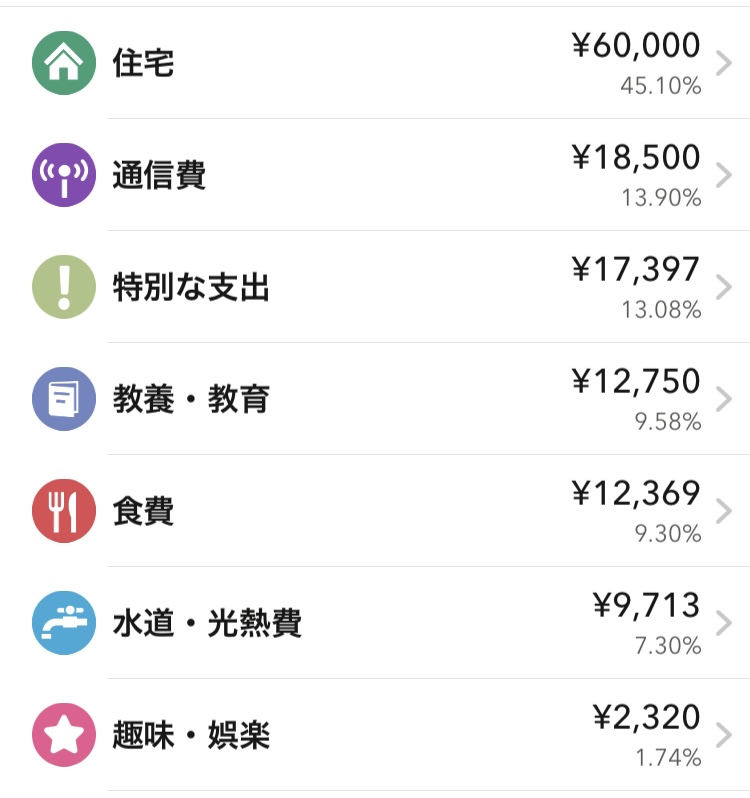
Task: Open the 水道・光熱費 category label
Action: tap(207, 624)
